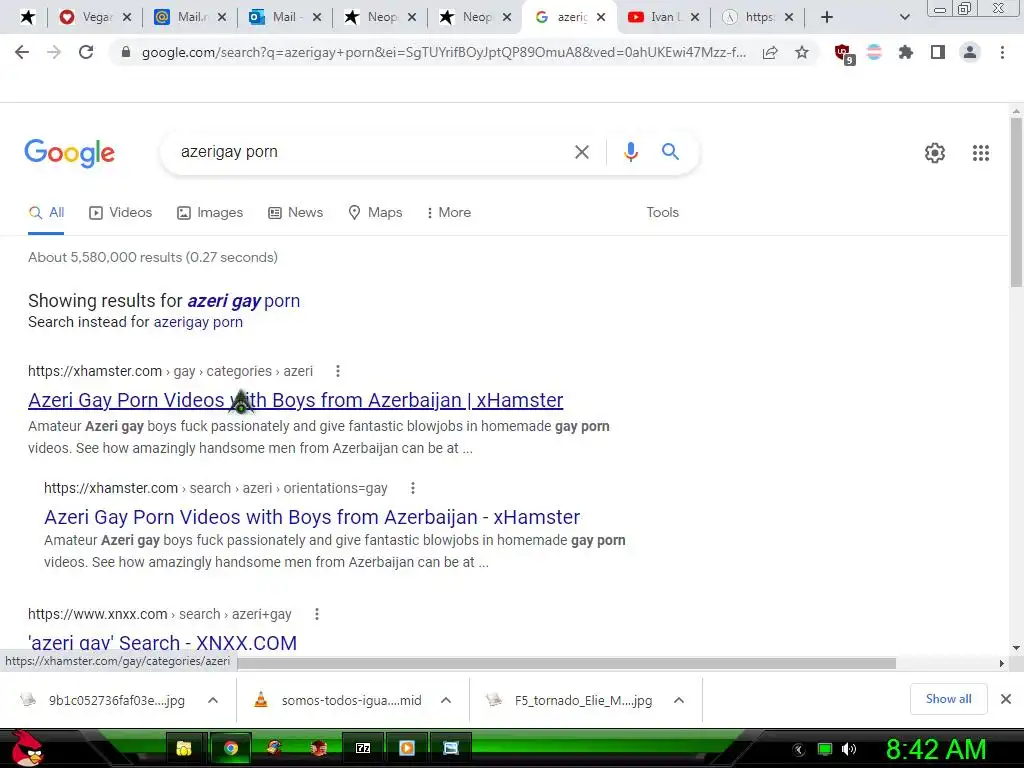Start a voice search with the microphone
Screen dimensions: 1024x768
(x=630, y=152)
